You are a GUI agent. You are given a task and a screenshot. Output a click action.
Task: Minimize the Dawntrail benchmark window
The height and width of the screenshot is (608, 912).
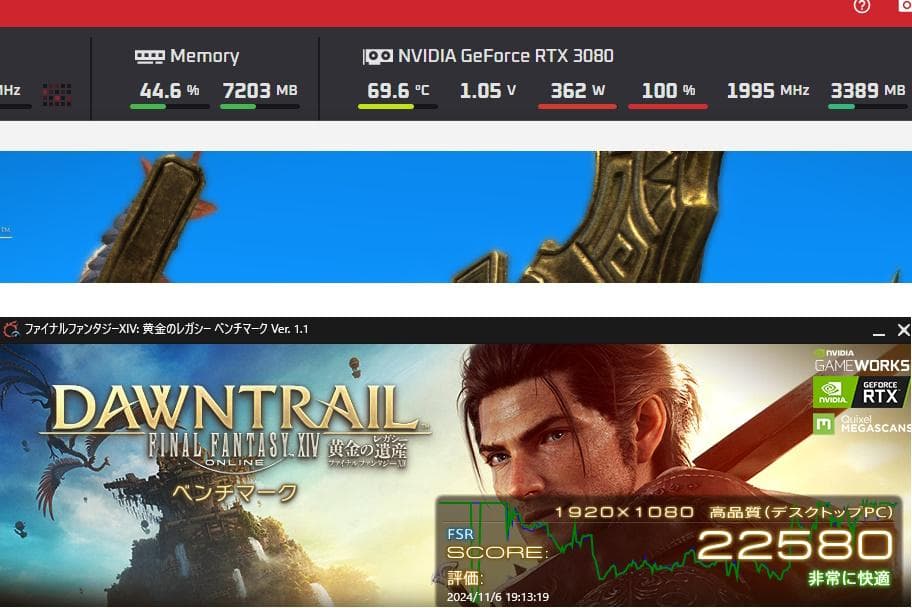click(879, 331)
